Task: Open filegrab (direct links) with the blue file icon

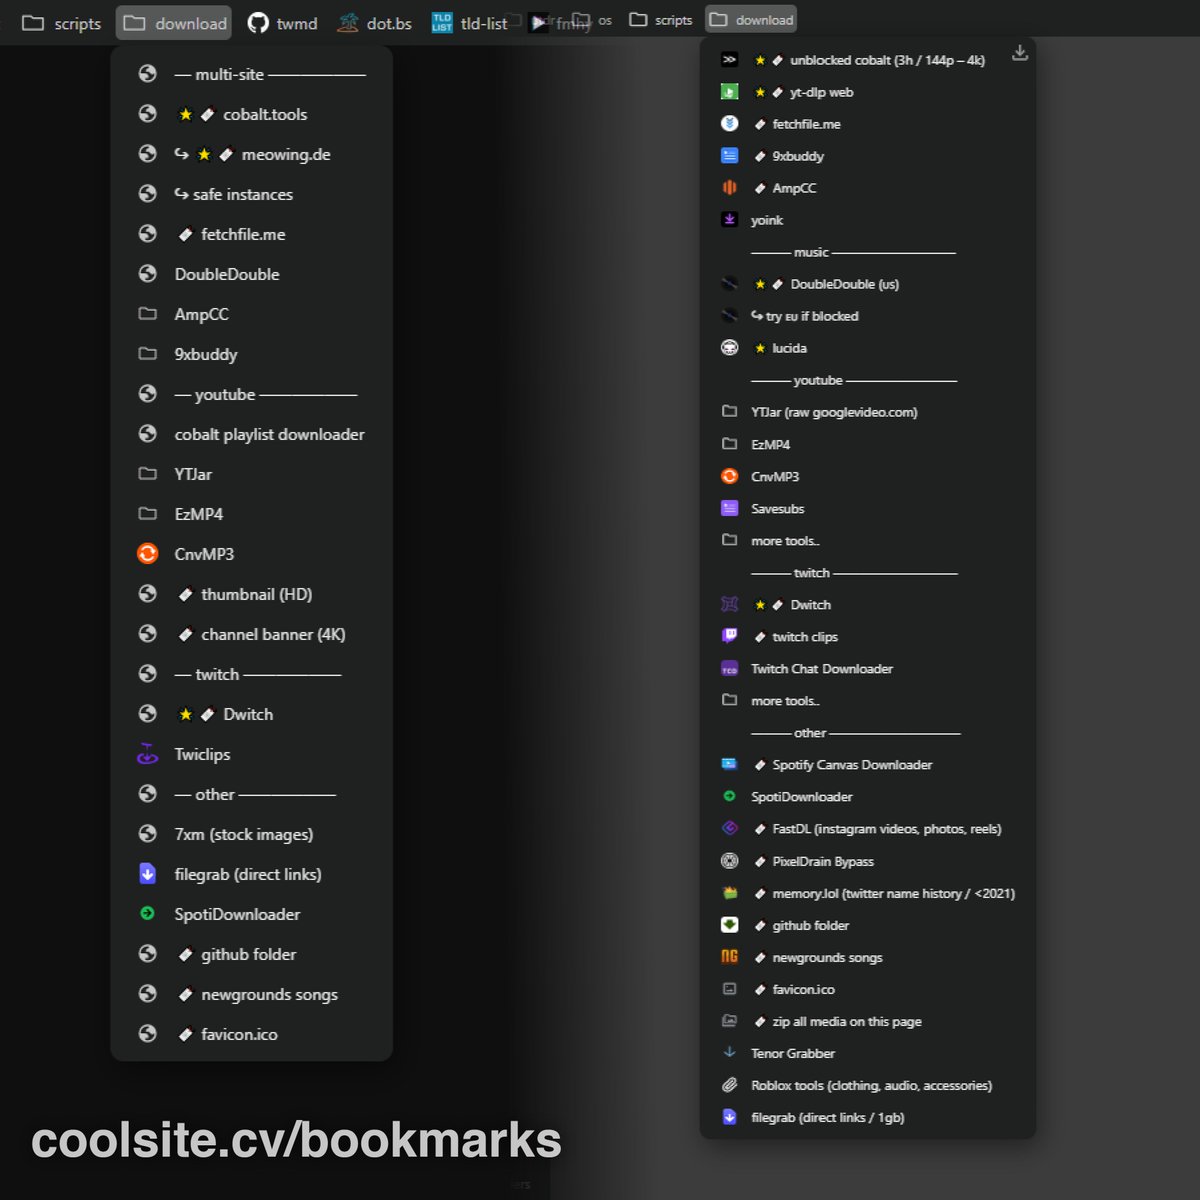Action: [251, 874]
